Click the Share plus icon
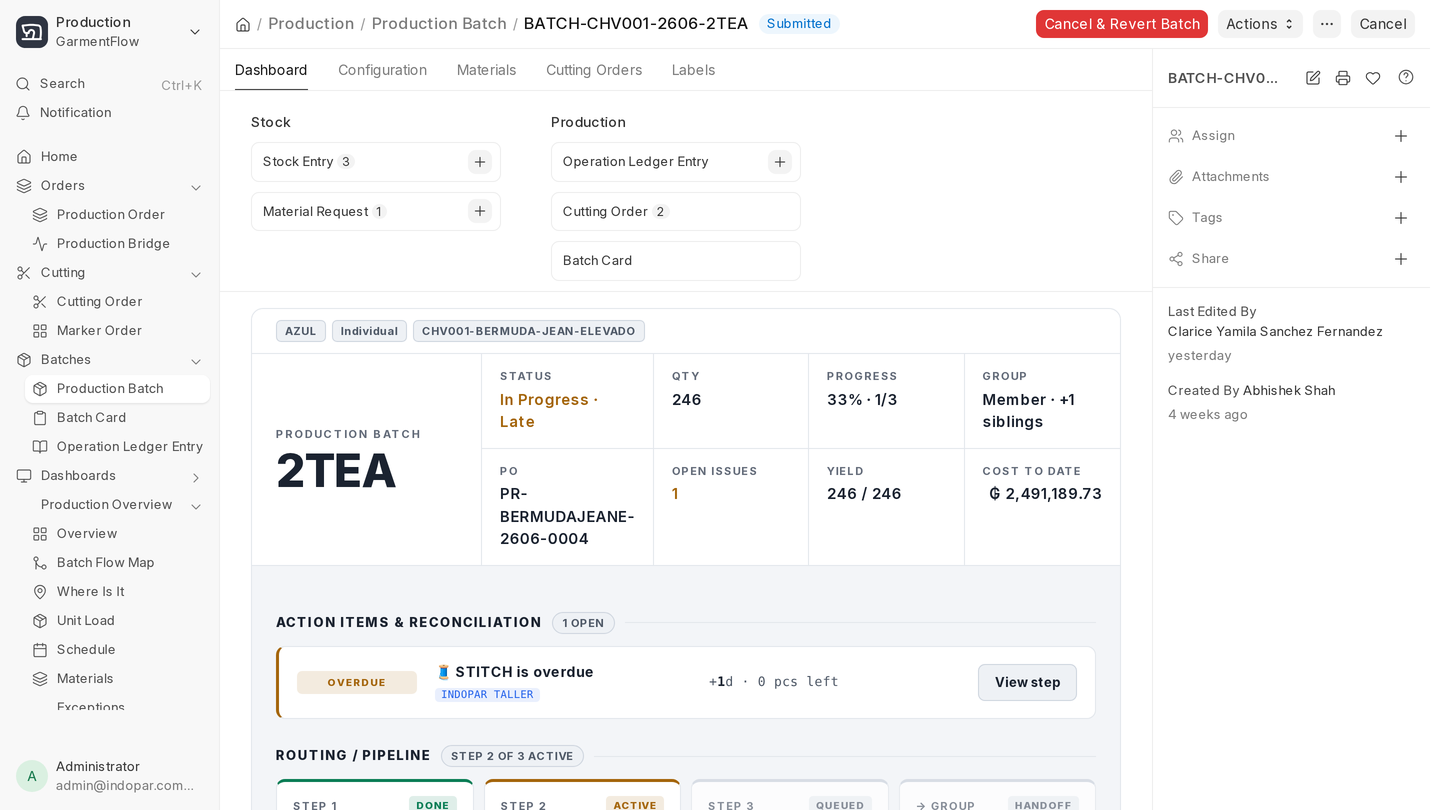 tap(1401, 259)
